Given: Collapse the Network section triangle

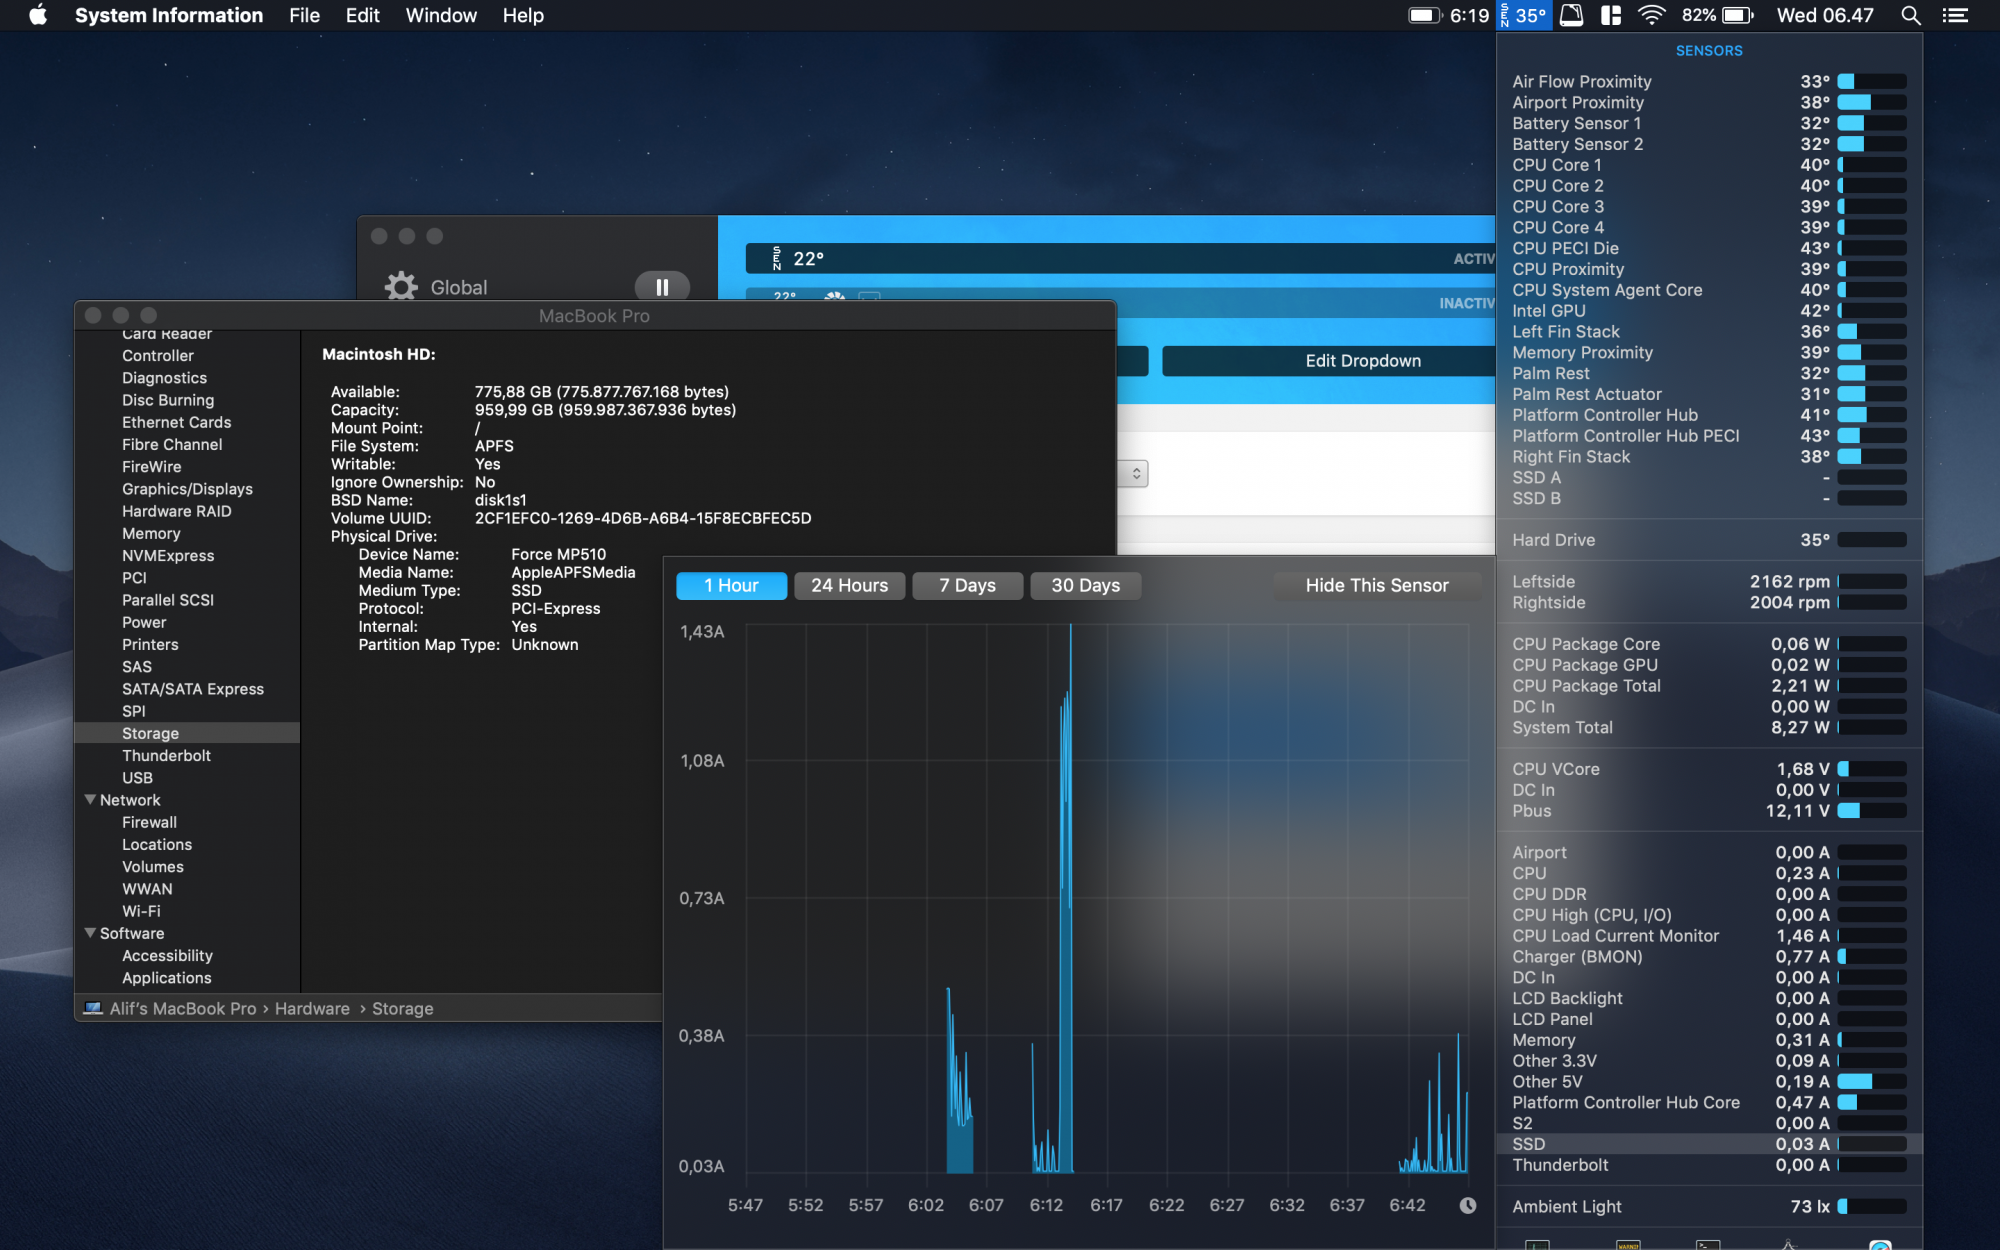Looking at the screenshot, I should (90, 800).
